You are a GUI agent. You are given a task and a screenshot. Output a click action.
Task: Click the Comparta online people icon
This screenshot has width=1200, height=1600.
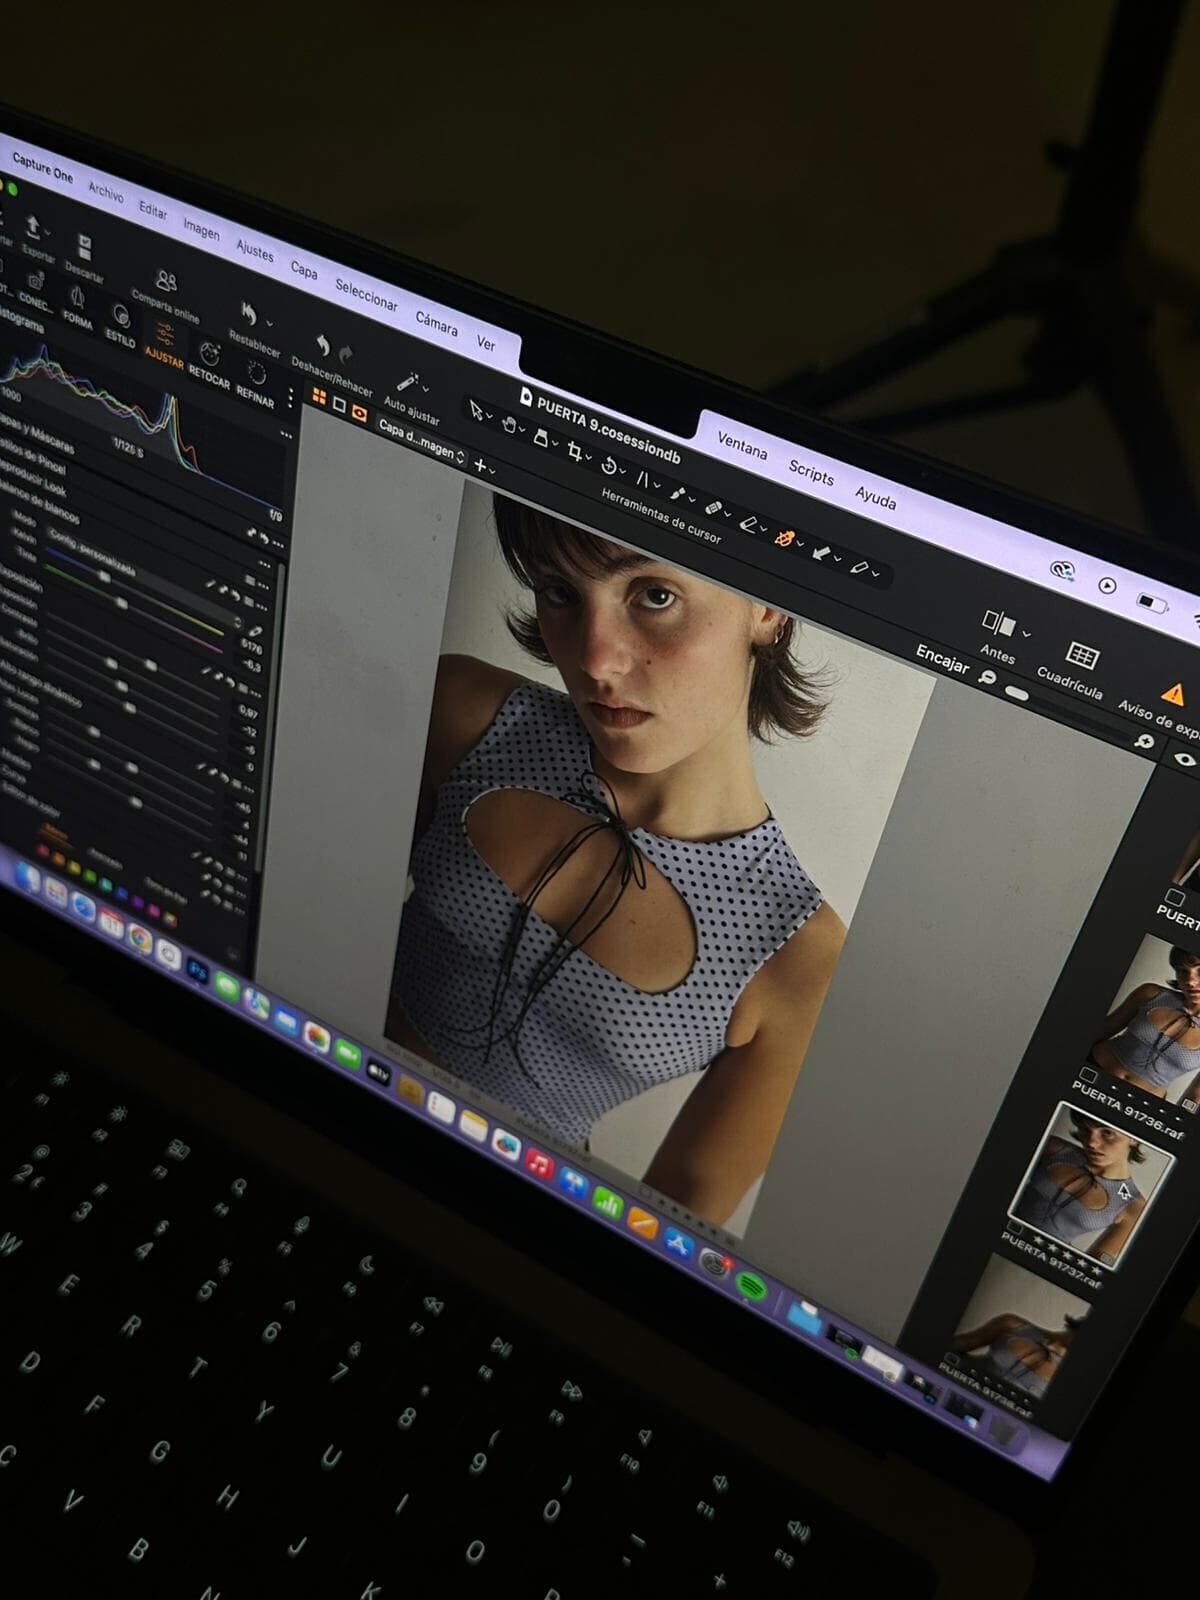tap(166, 282)
